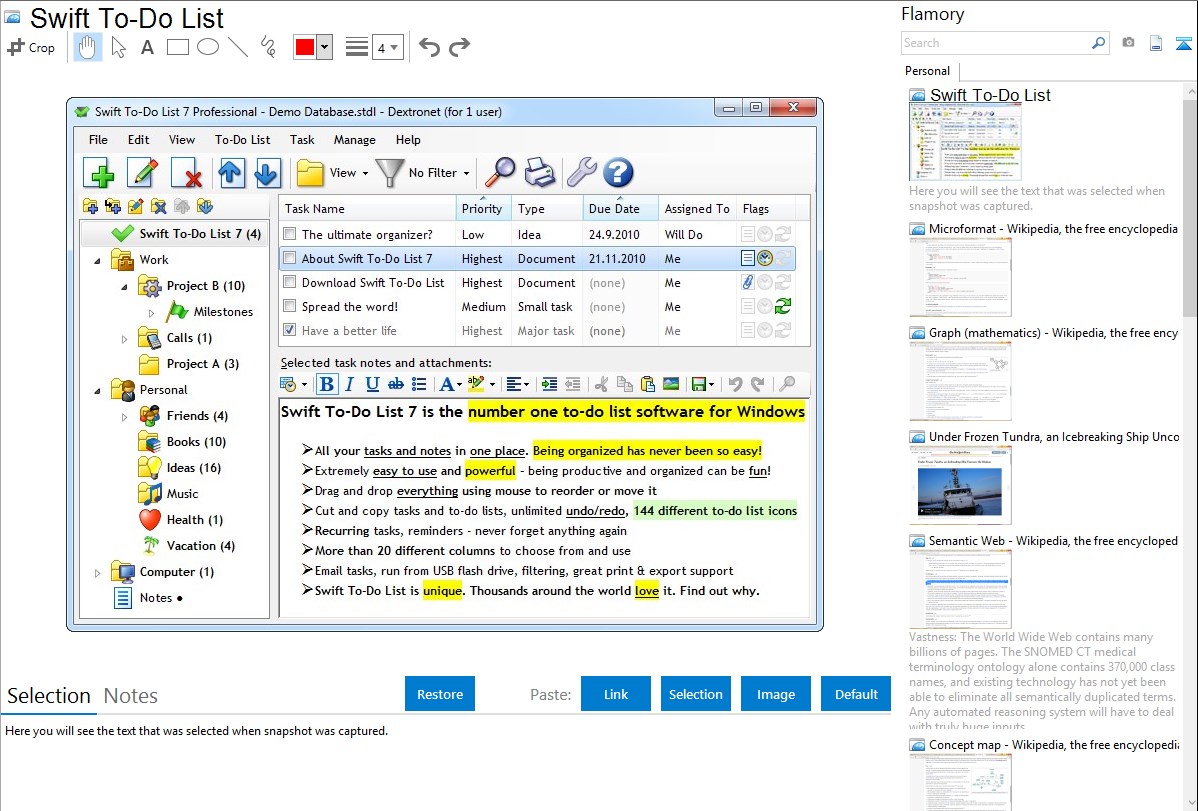This screenshot has height=811, width=1198.
Task: Click the Graph (mathematics) snapshot title
Action: (1054, 333)
